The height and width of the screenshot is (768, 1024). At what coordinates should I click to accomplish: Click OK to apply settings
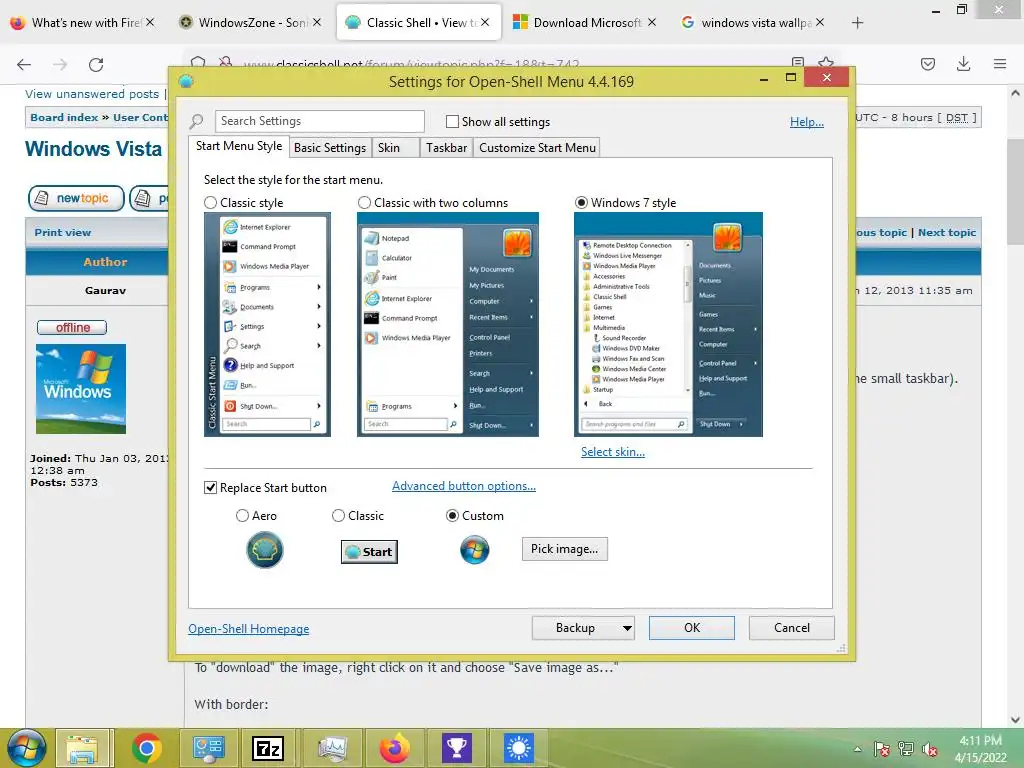click(x=692, y=628)
